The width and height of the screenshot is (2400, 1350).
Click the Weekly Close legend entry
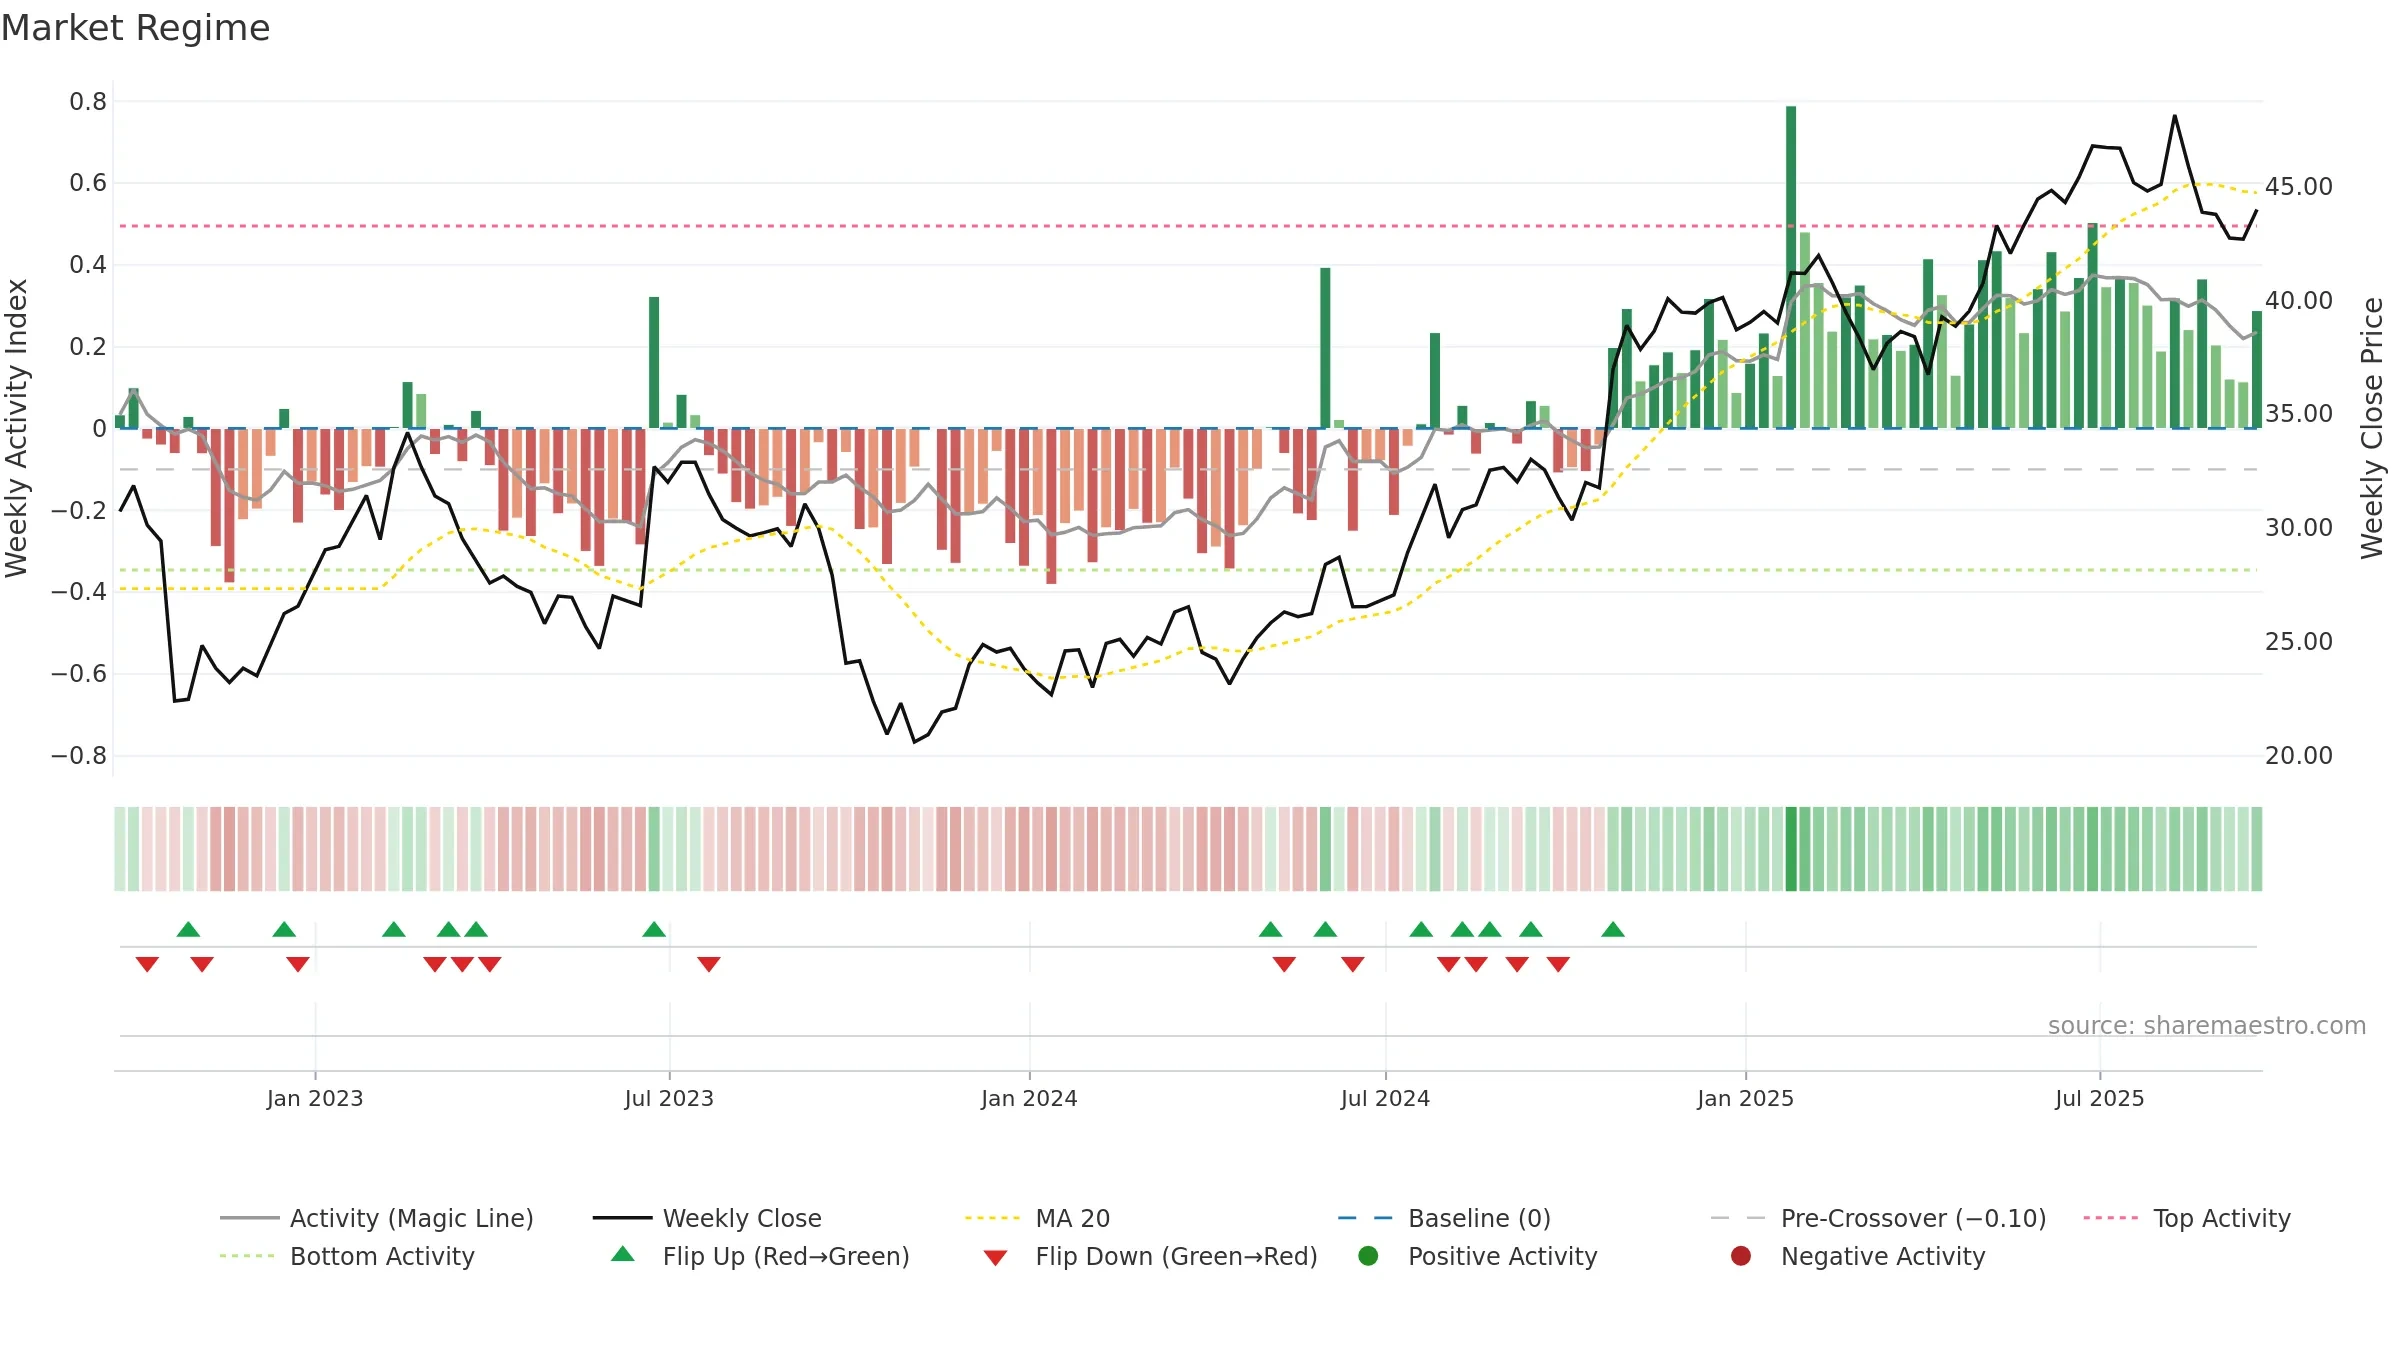pos(707,1218)
